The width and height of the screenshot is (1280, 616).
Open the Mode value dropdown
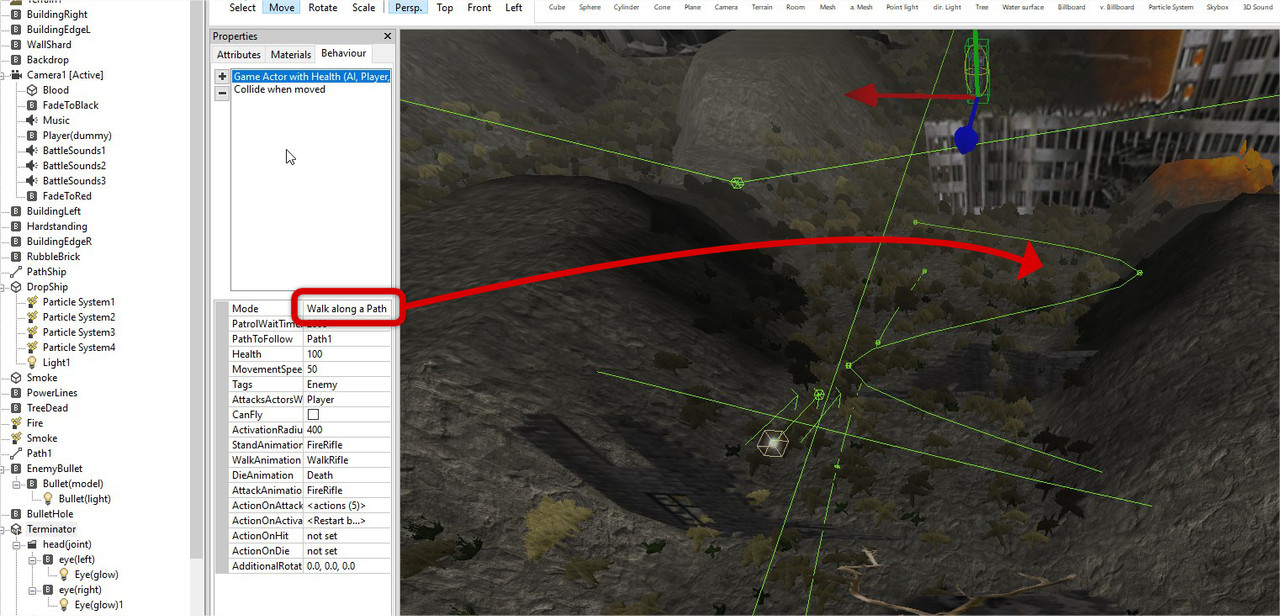(x=347, y=309)
